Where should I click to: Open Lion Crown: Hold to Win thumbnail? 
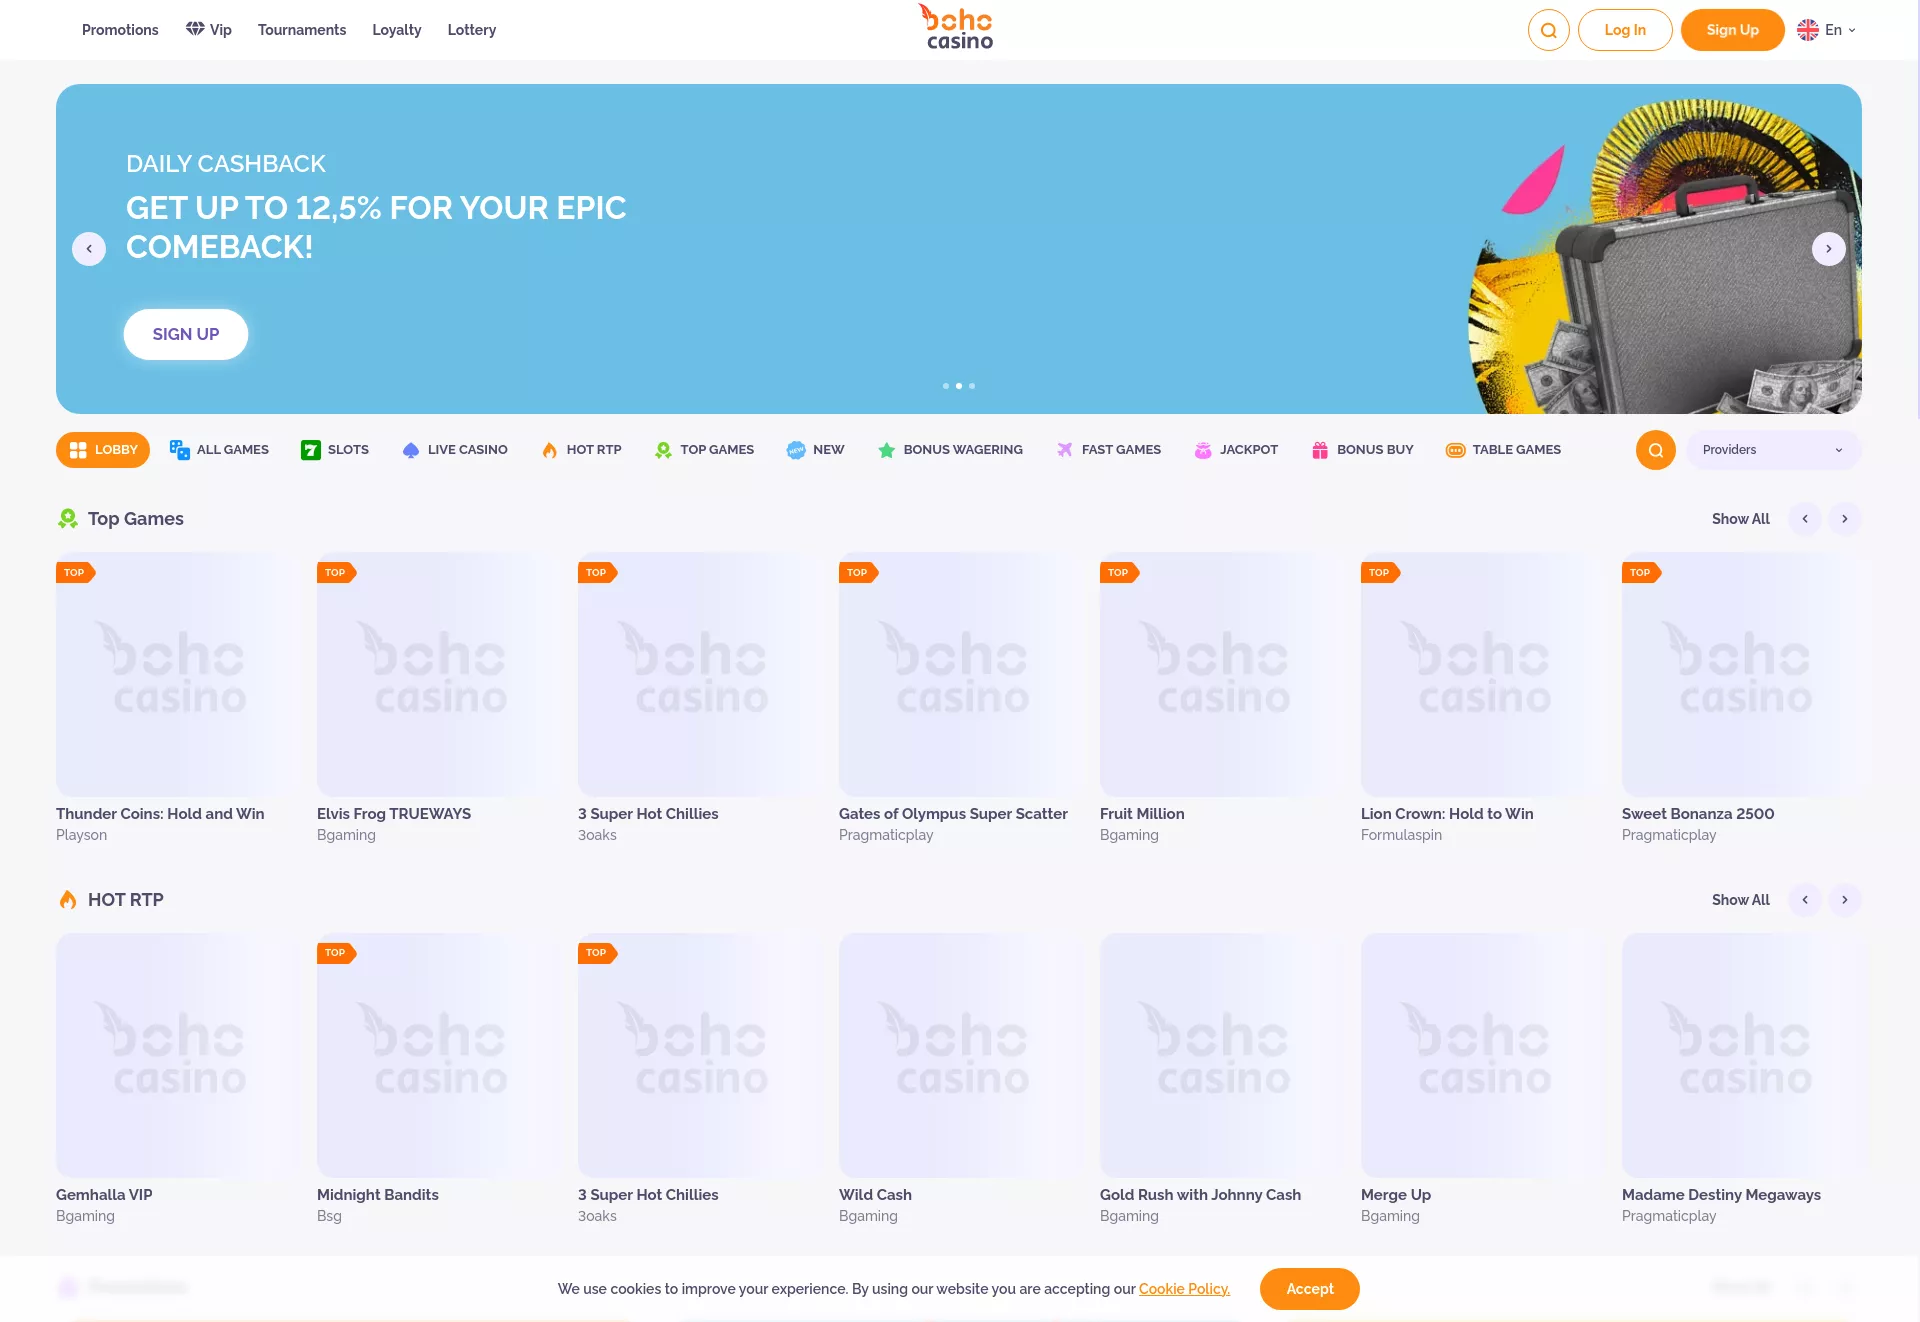point(1483,674)
